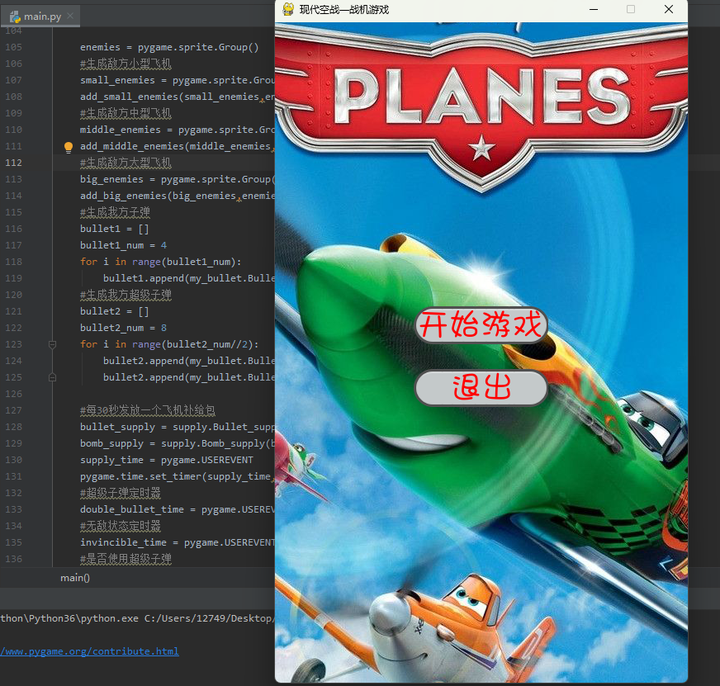The width and height of the screenshot is (720, 686).
Task: Click line number 136 in gutter
Action: [14, 559]
